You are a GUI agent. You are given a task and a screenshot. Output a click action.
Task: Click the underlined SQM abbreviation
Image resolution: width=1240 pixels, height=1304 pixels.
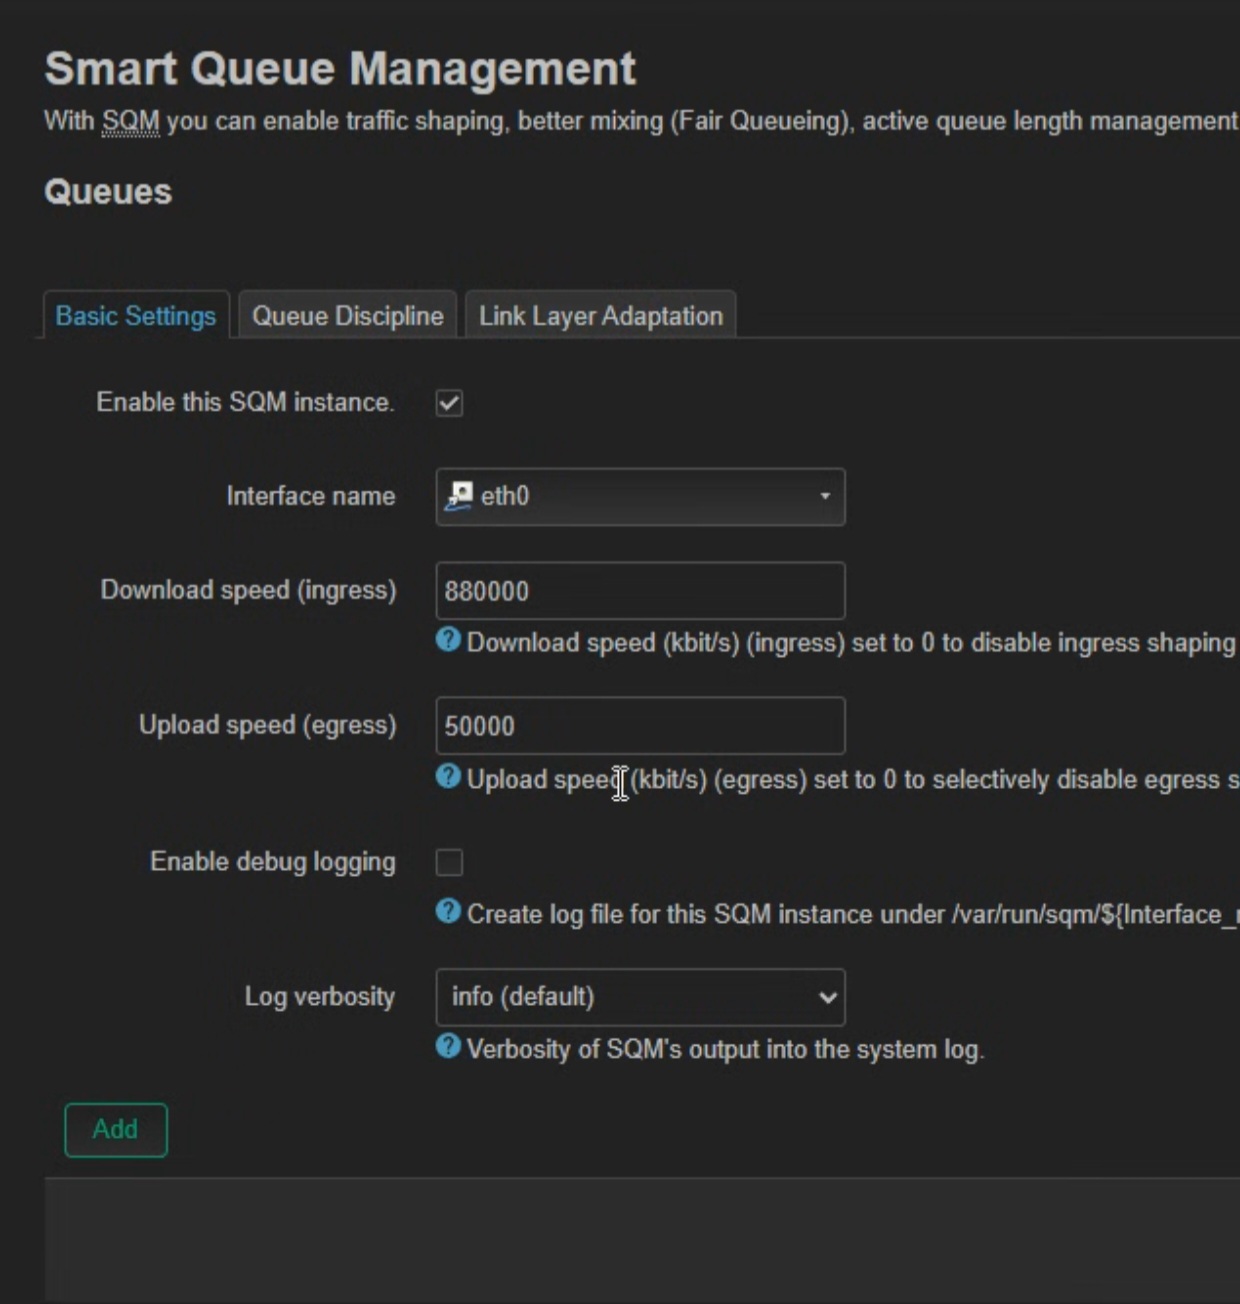tap(130, 122)
